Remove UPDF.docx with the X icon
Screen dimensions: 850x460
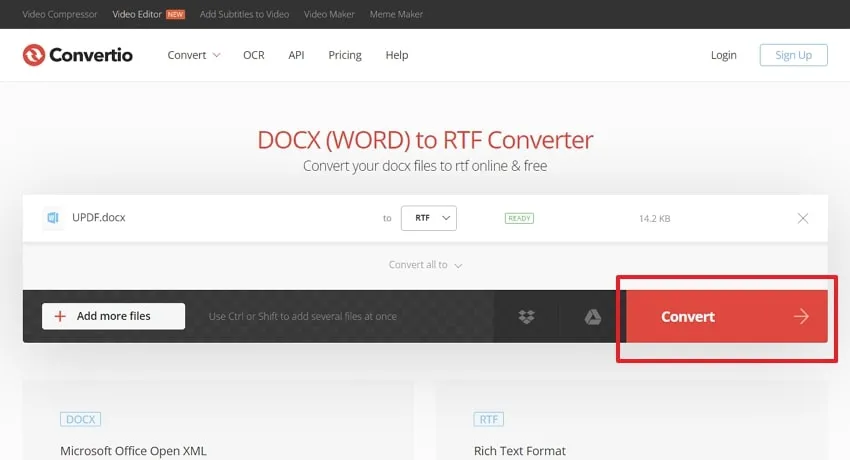coord(803,218)
